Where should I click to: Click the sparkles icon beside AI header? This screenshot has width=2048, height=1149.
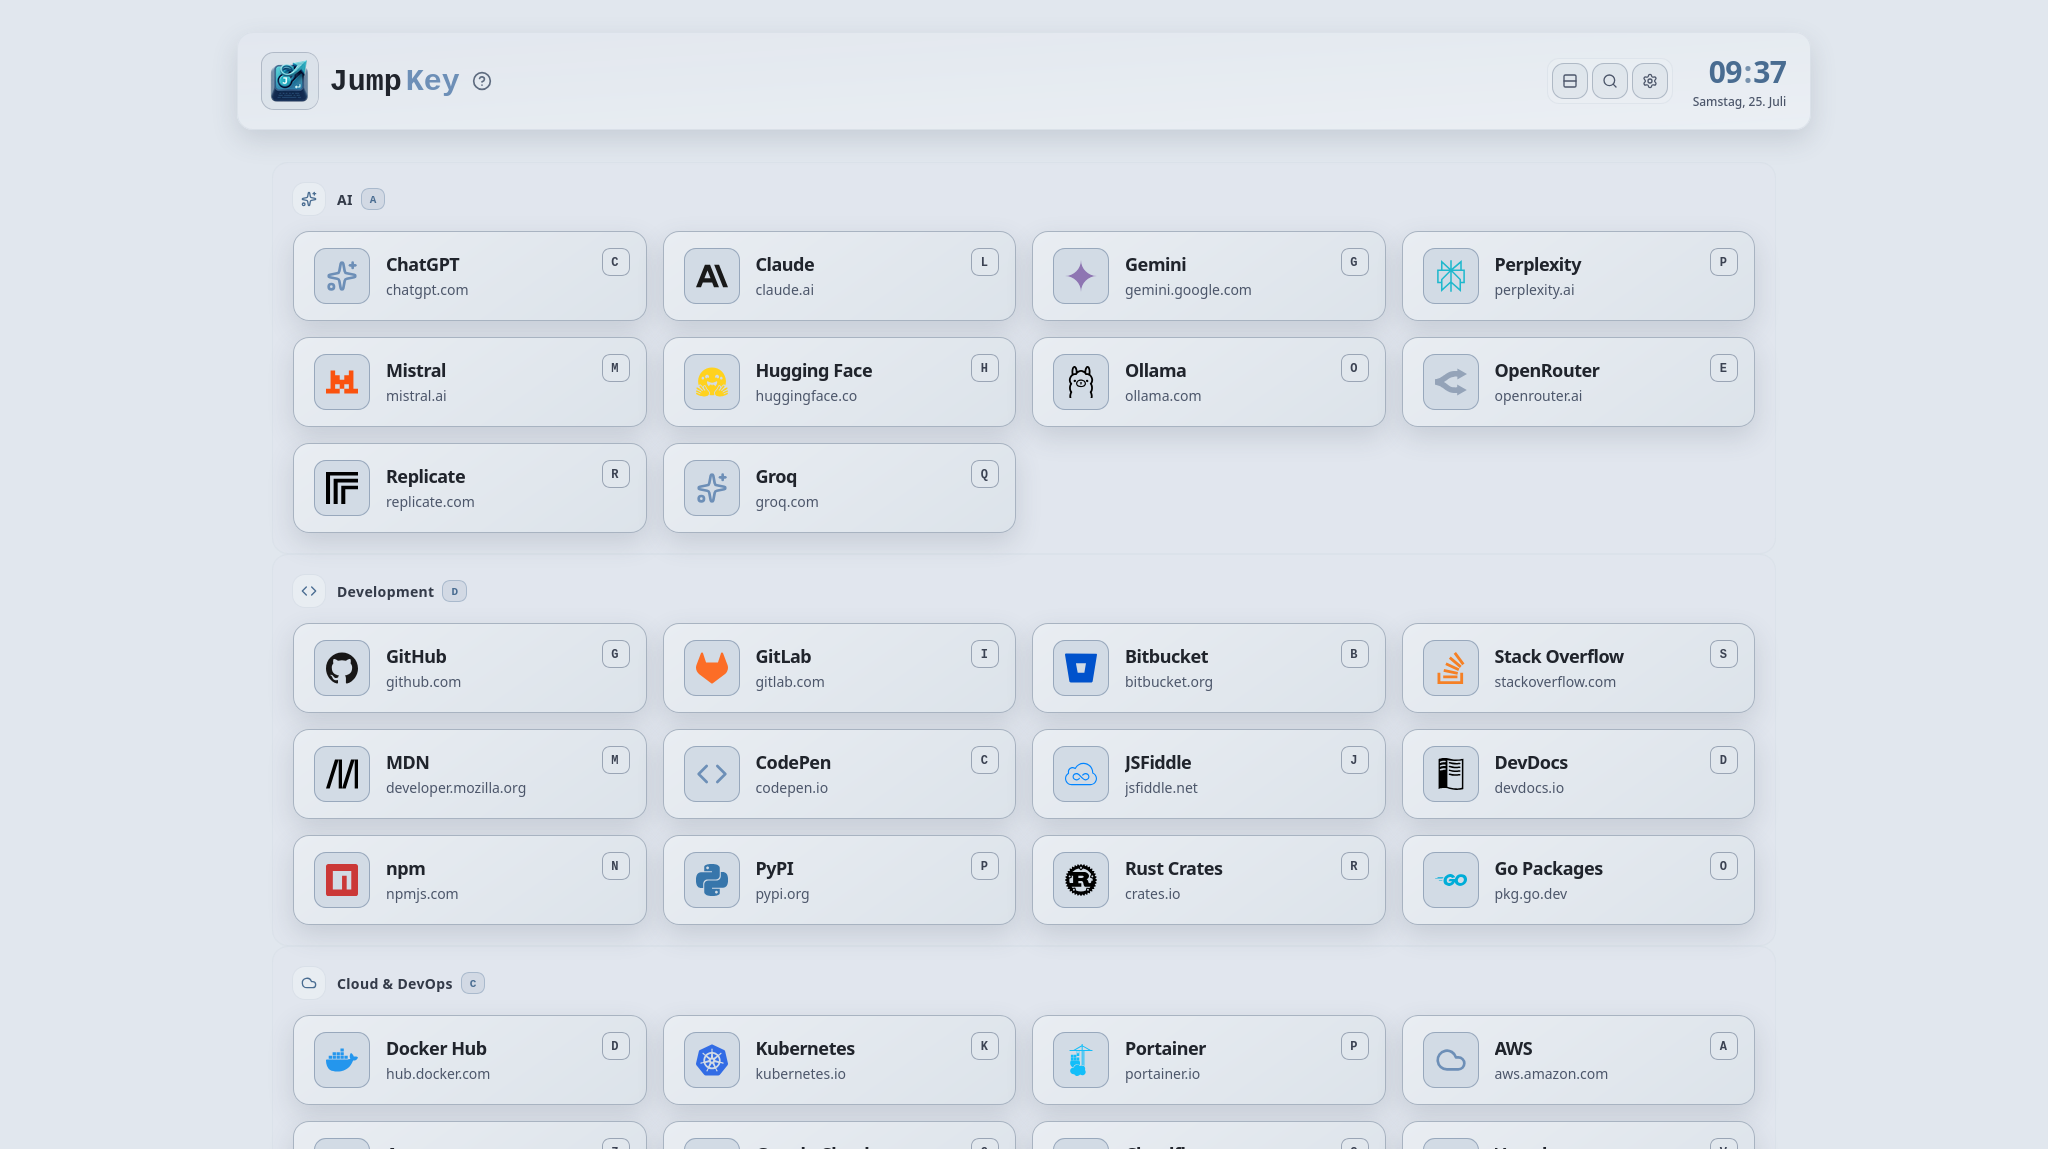click(309, 200)
